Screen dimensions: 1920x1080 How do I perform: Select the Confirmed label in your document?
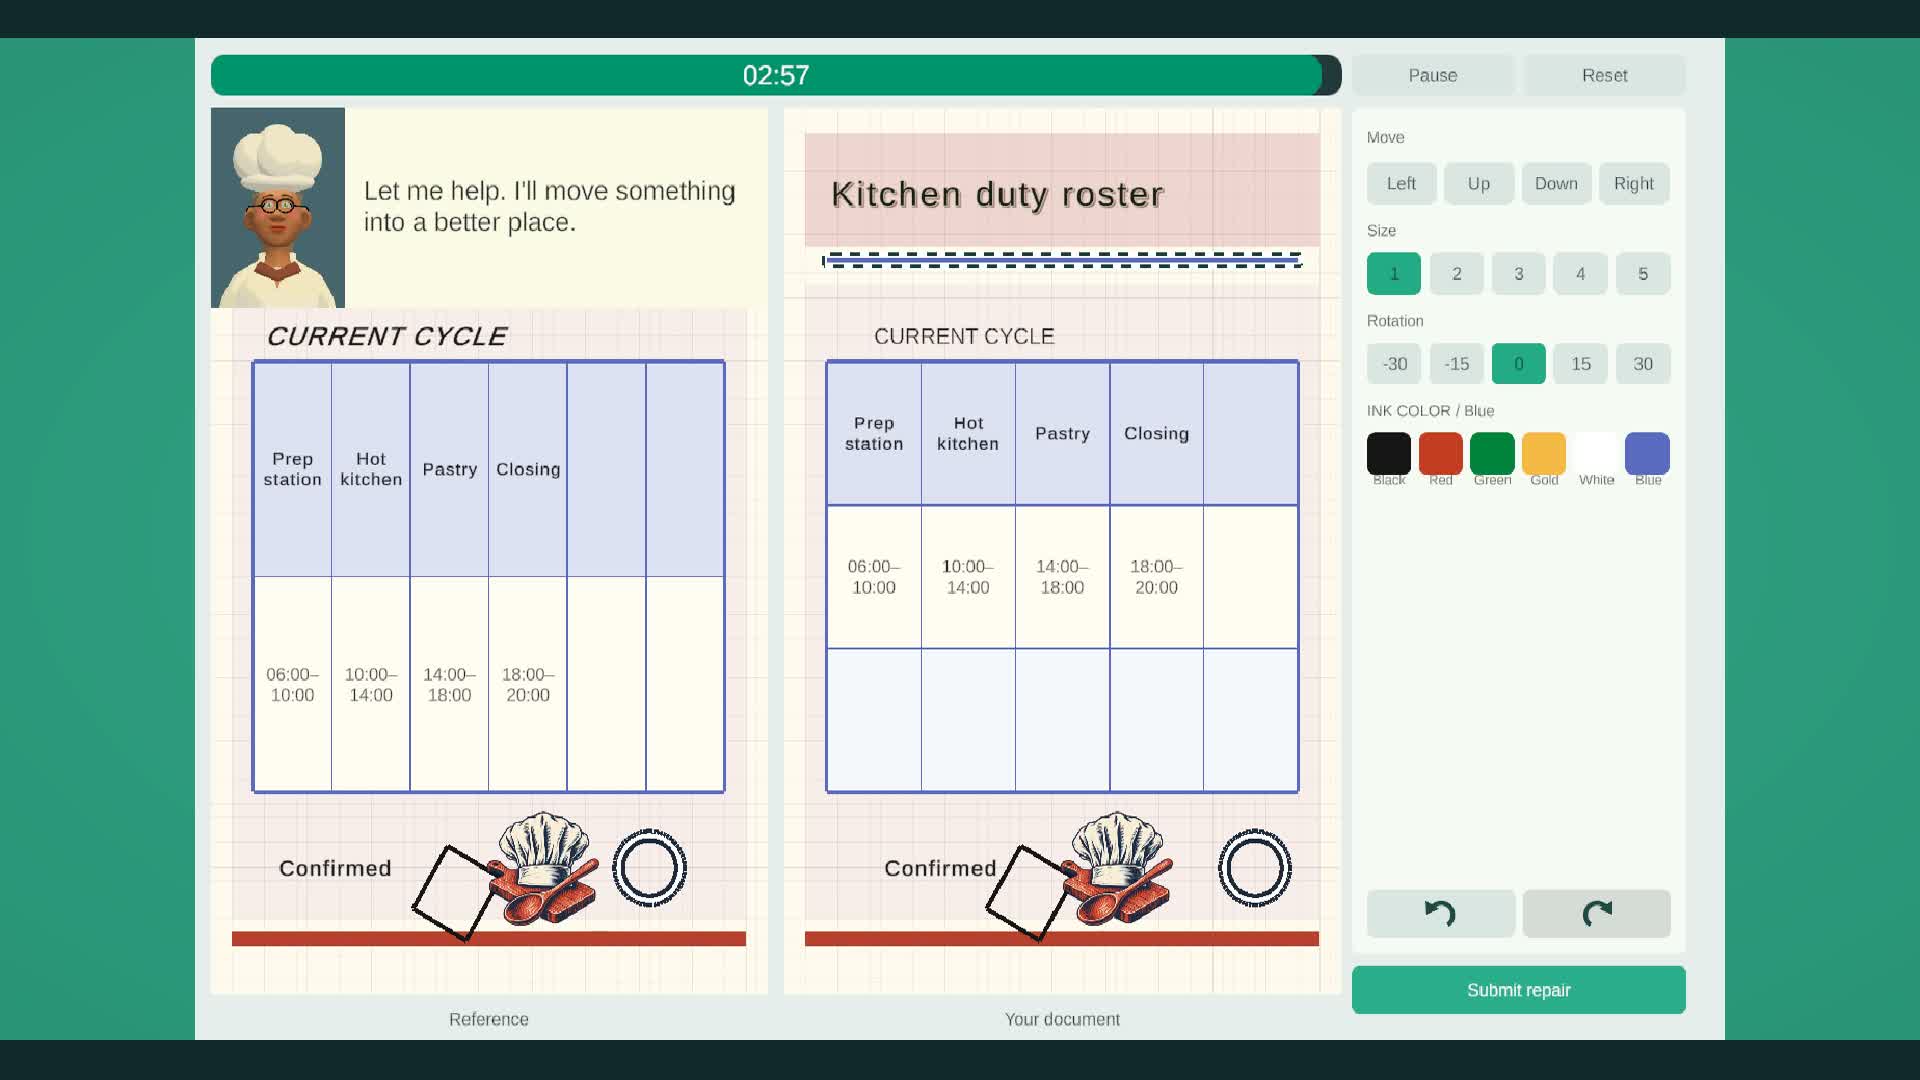coord(940,868)
